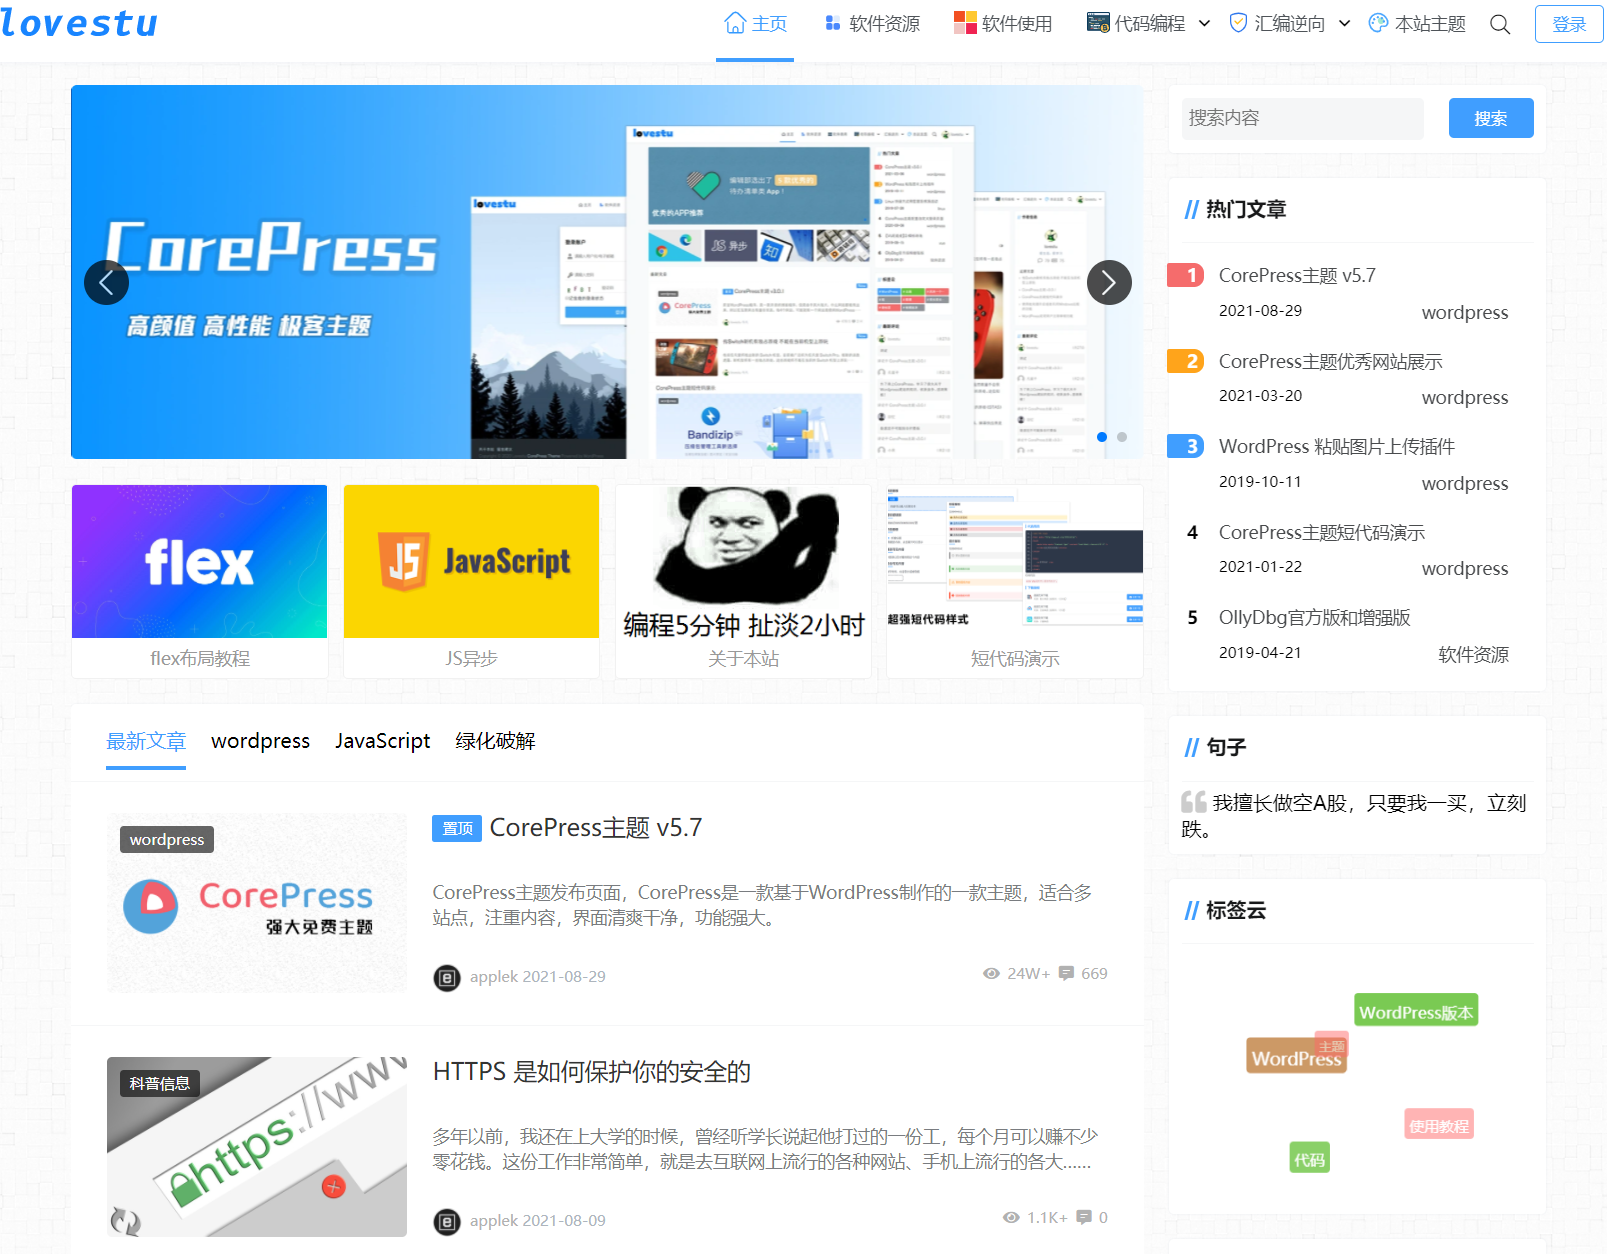Open article title CorePress主题 v5.7
The width and height of the screenshot is (1607, 1254).
[x=596, y=828]
